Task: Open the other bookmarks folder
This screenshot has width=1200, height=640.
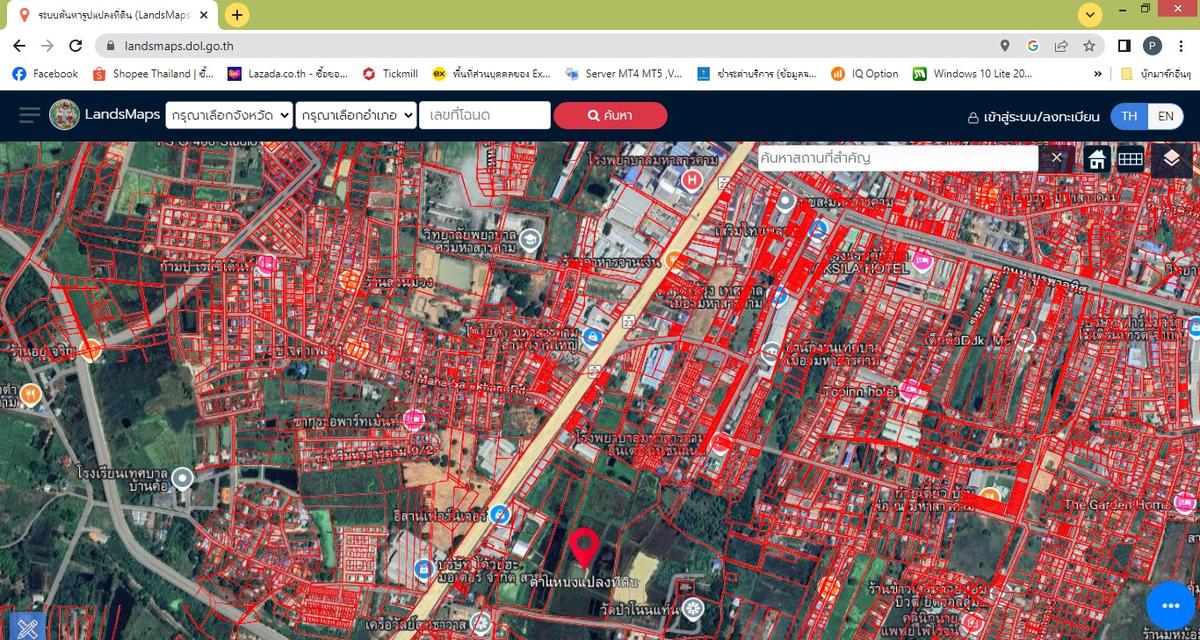Action: pos(1158,74)
